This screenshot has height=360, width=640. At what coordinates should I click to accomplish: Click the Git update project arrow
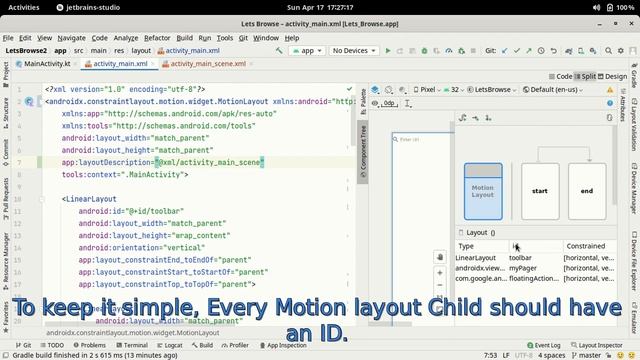(x=504, y=51)
